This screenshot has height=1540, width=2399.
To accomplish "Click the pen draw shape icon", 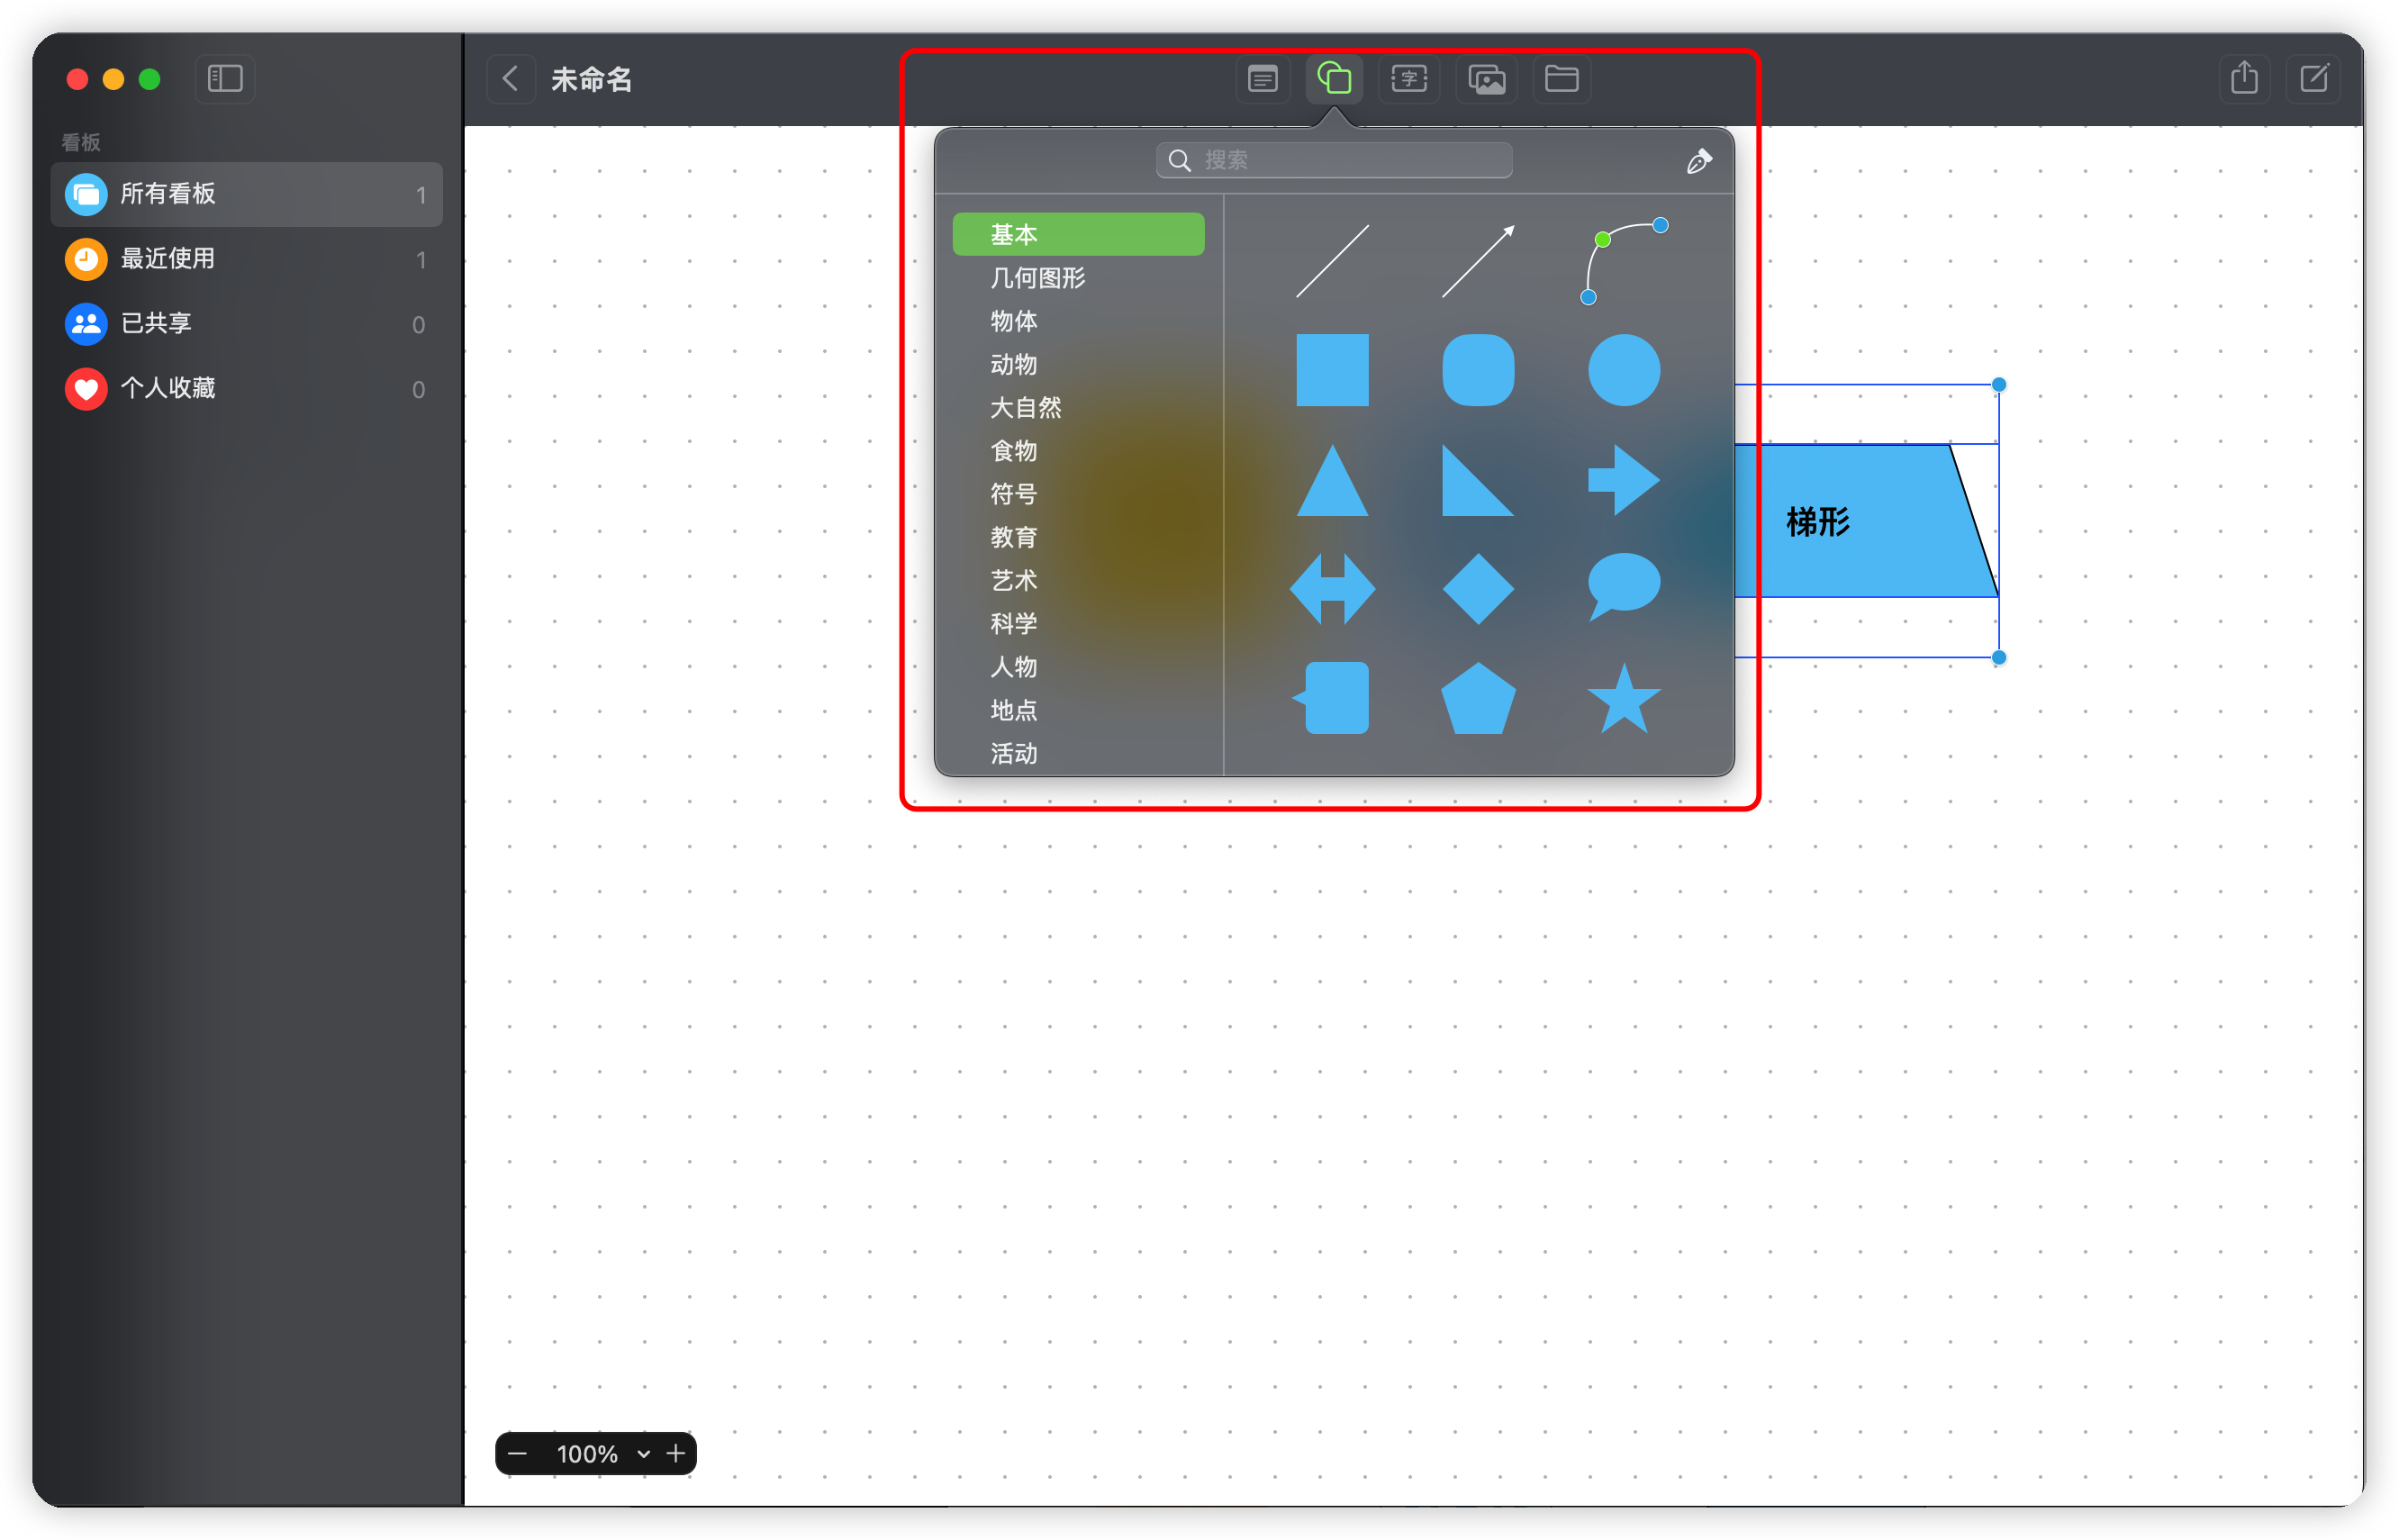I will [x=1698, y=161].
